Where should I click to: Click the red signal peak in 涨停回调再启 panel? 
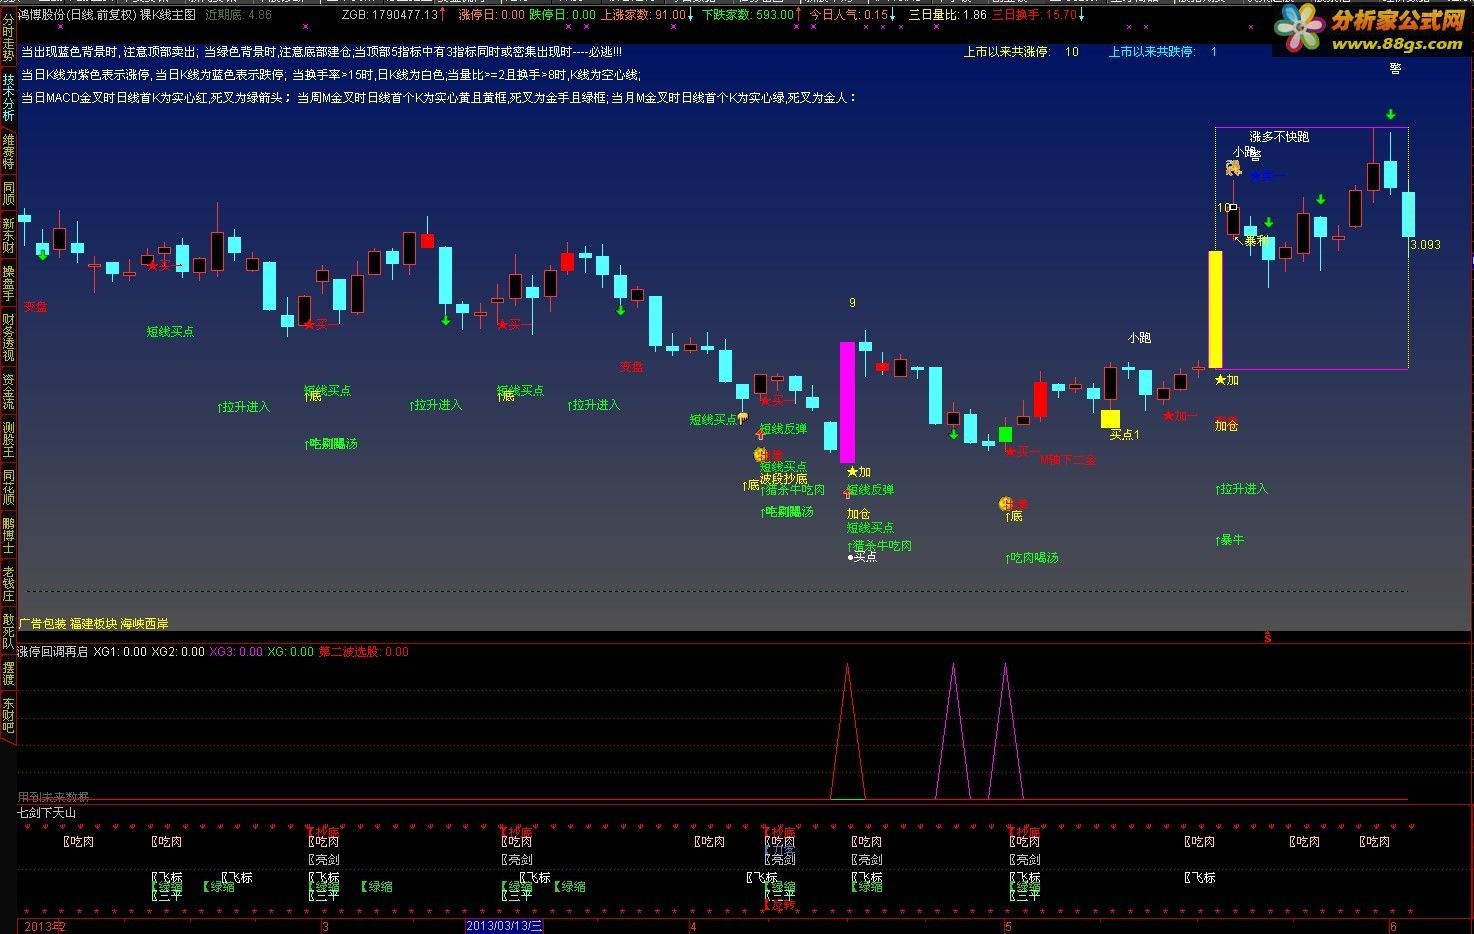tap(847, 730)
